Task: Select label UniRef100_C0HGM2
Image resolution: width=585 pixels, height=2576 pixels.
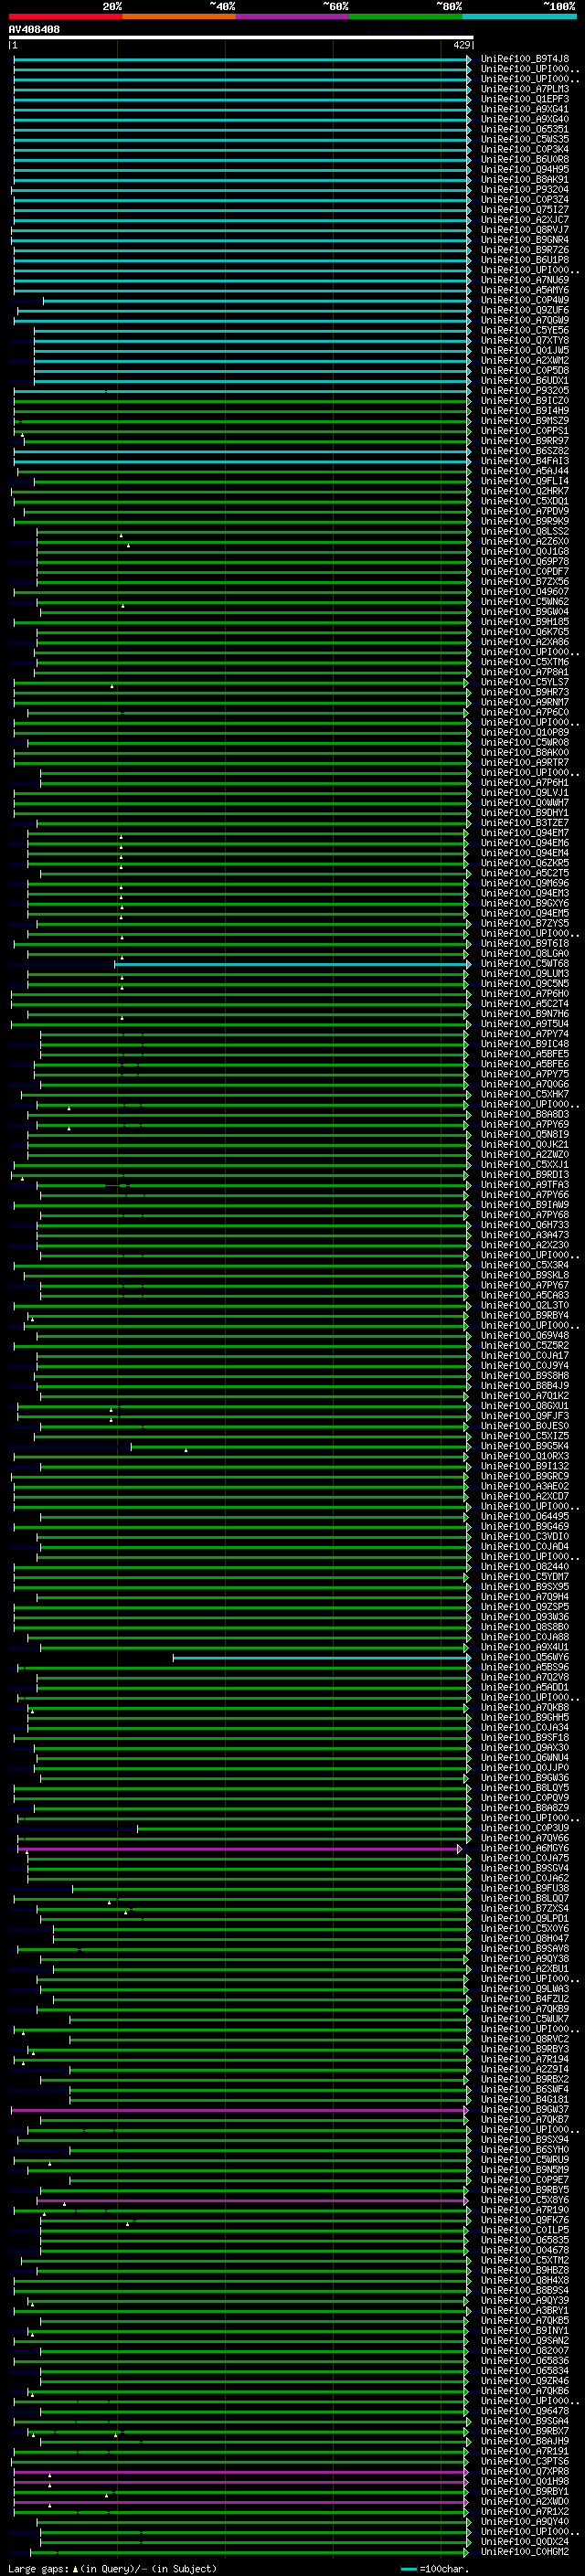Action: click(525, 2551)
